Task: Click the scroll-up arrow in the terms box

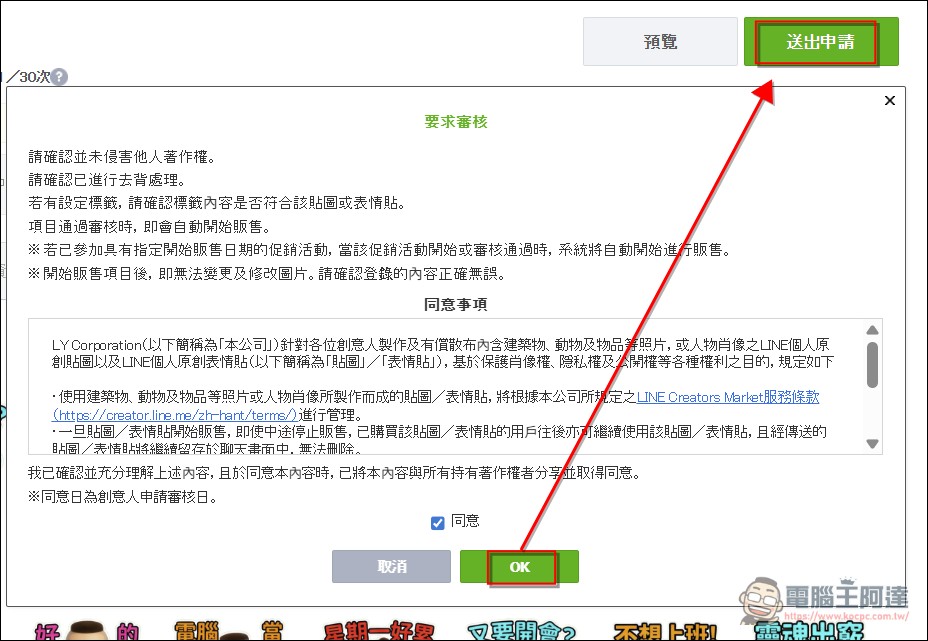Action: [x=871, y=328]
